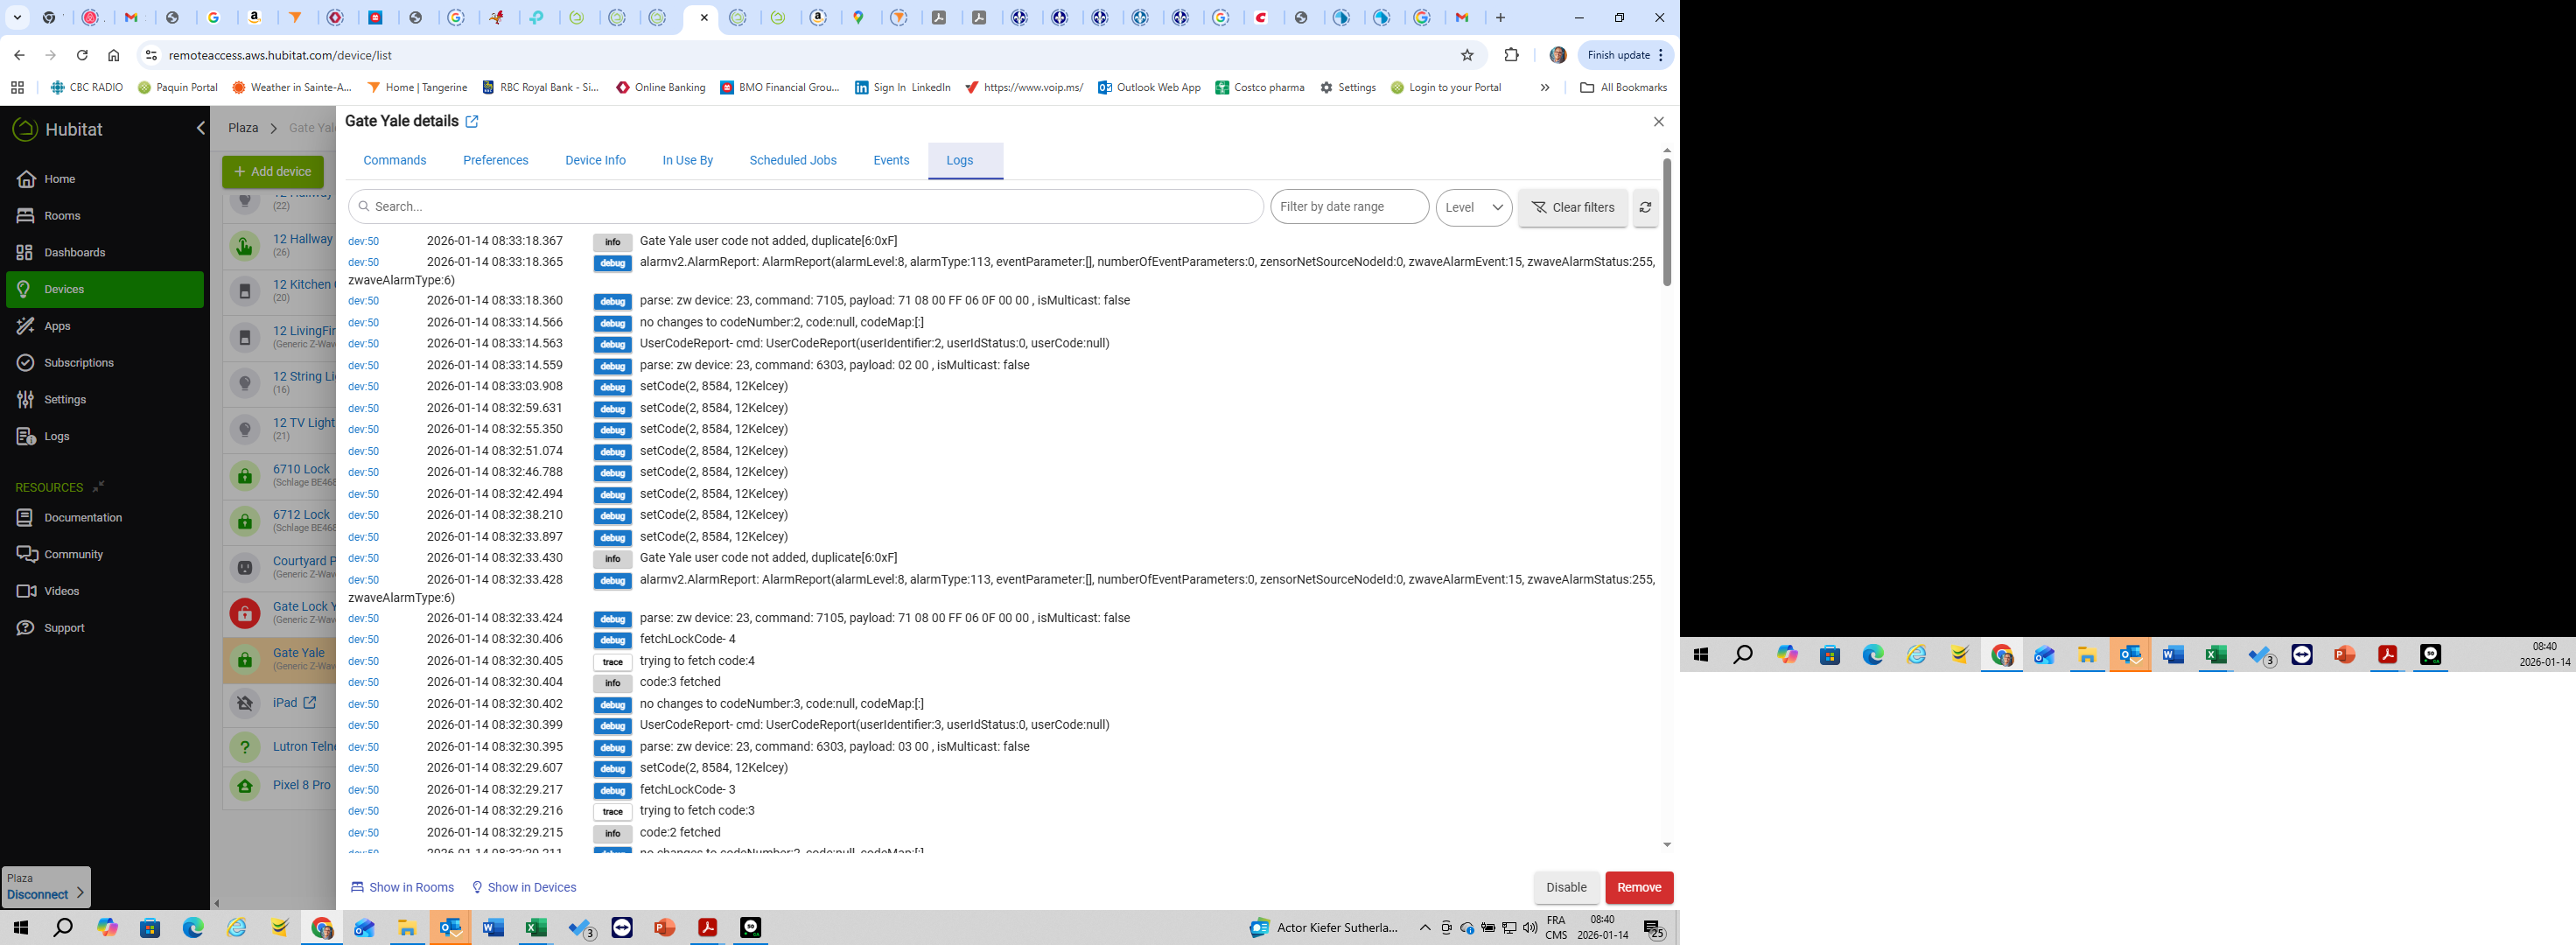Collapse the RESOURCES section
Viewport: 2576px width, 945px height.
click(x=98, y=487)
